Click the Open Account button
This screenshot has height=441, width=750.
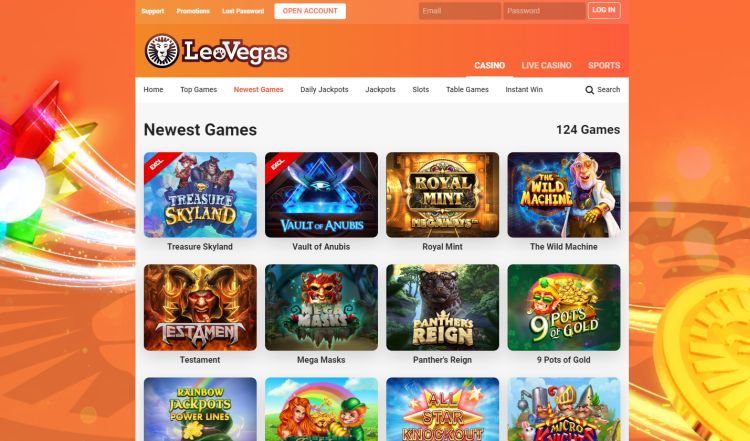pos(310,11)
